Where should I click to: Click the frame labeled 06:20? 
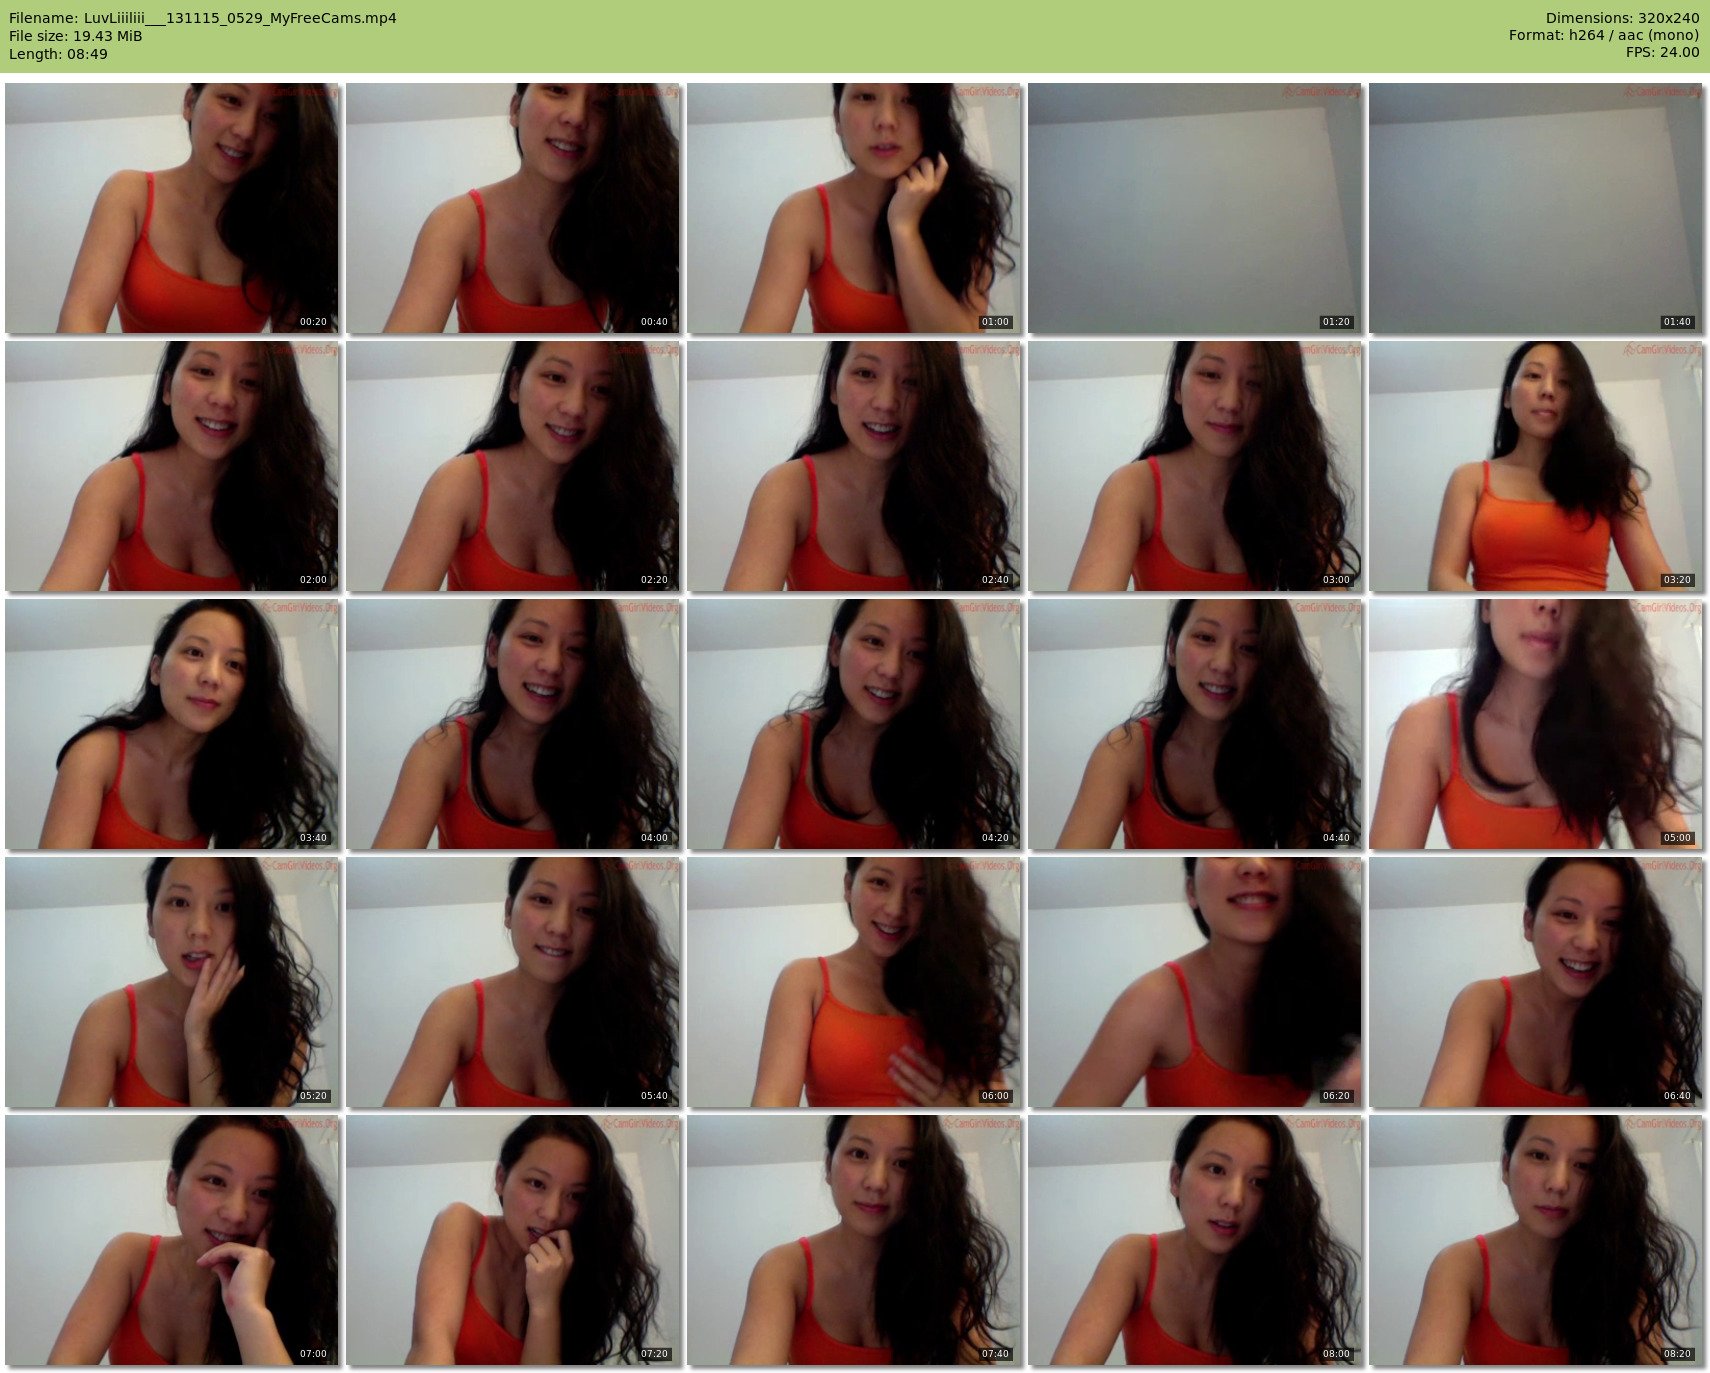coord(1195,982)
